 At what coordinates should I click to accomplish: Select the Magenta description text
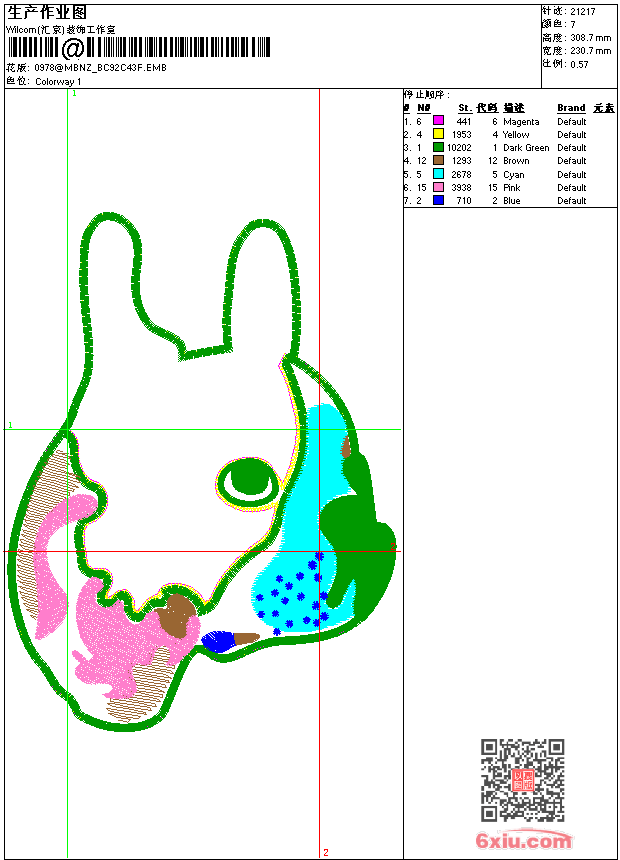[x=521, y=121]
